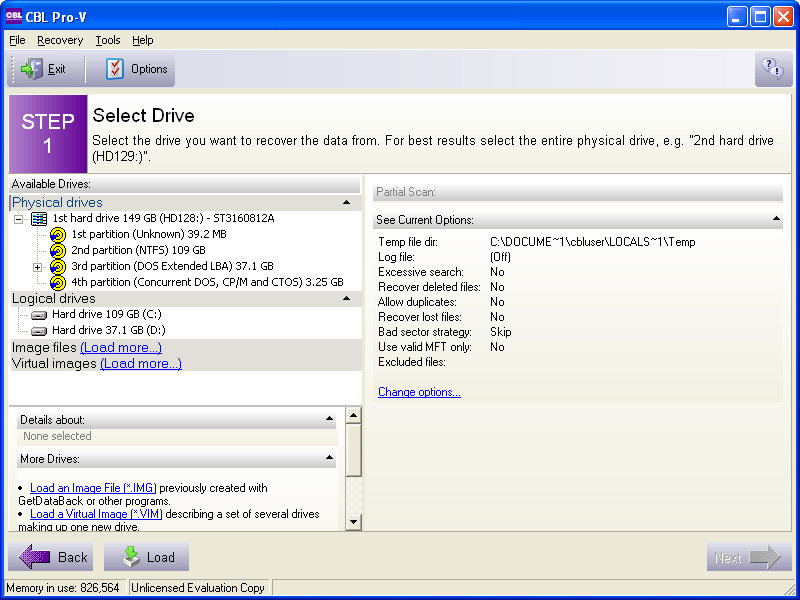Collapse the Logical drives section
This screenshot has width=800, height=600.
pos(346,298)
